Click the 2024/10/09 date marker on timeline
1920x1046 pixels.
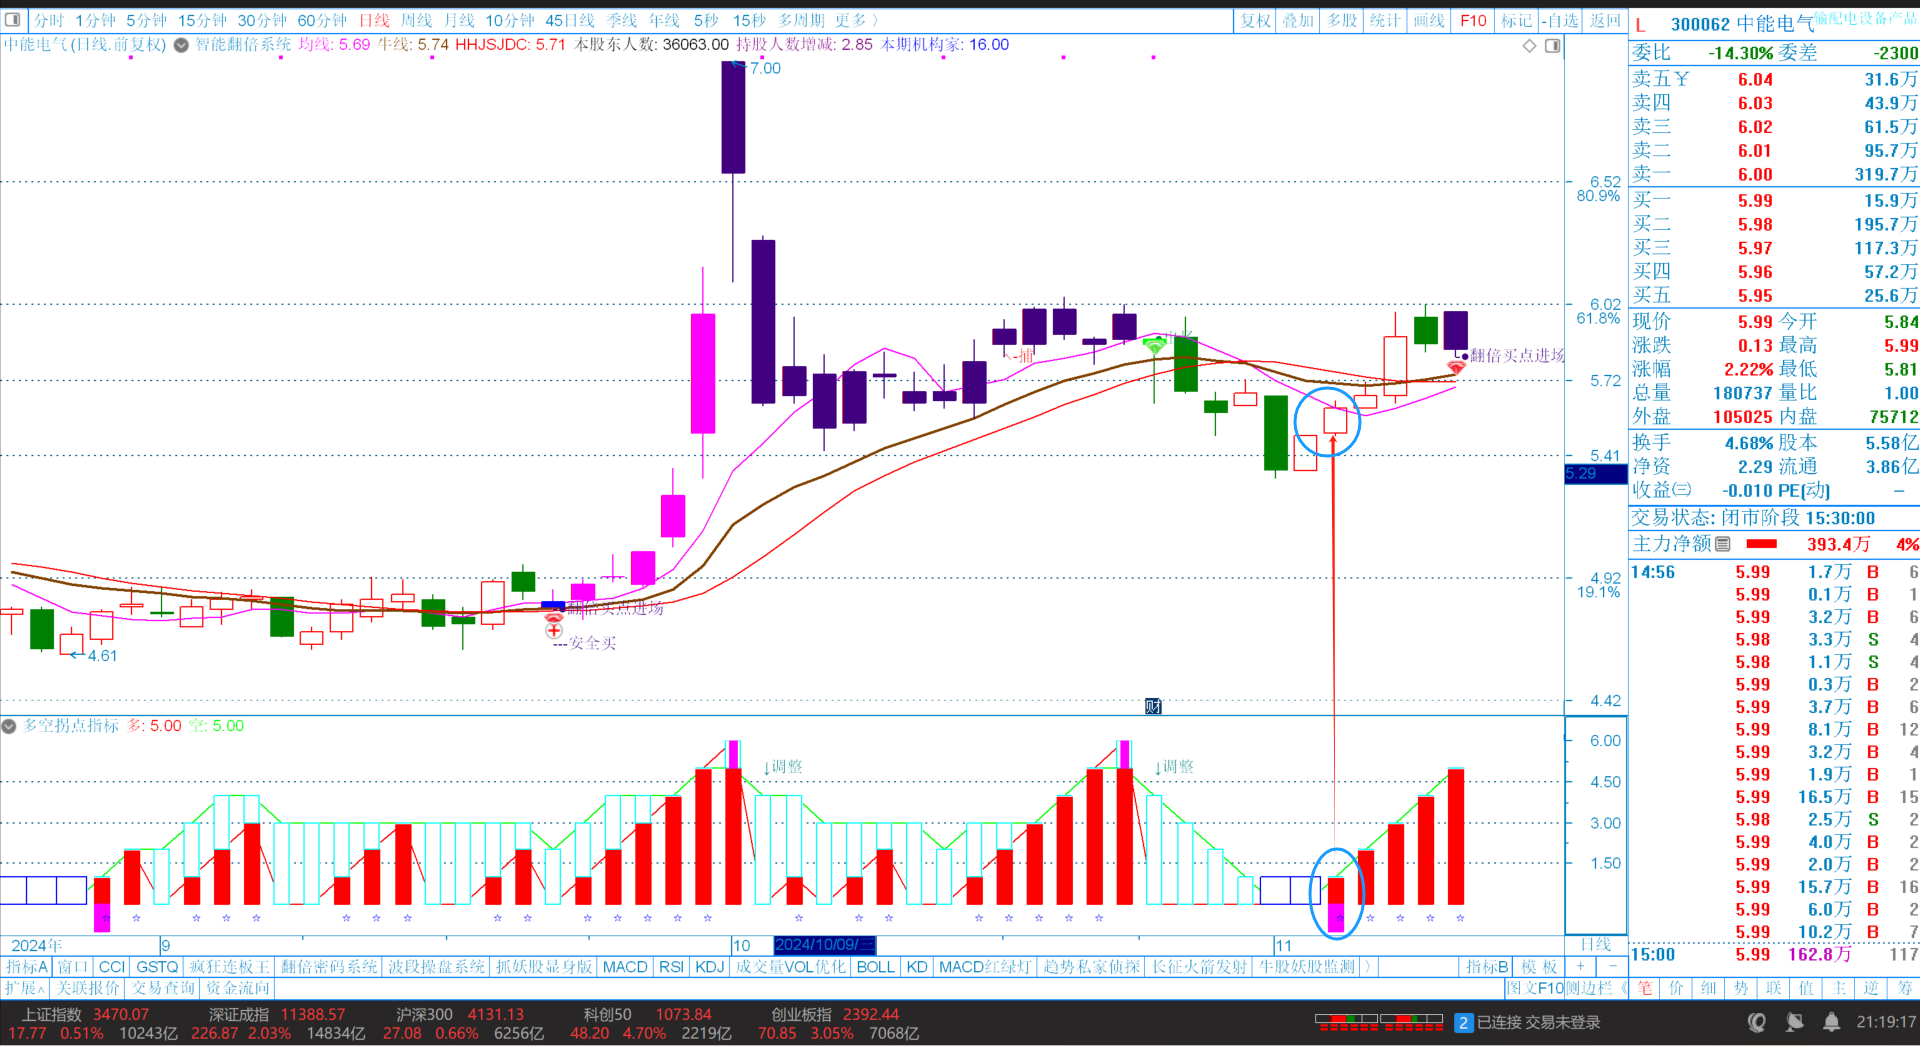[824, 945]
